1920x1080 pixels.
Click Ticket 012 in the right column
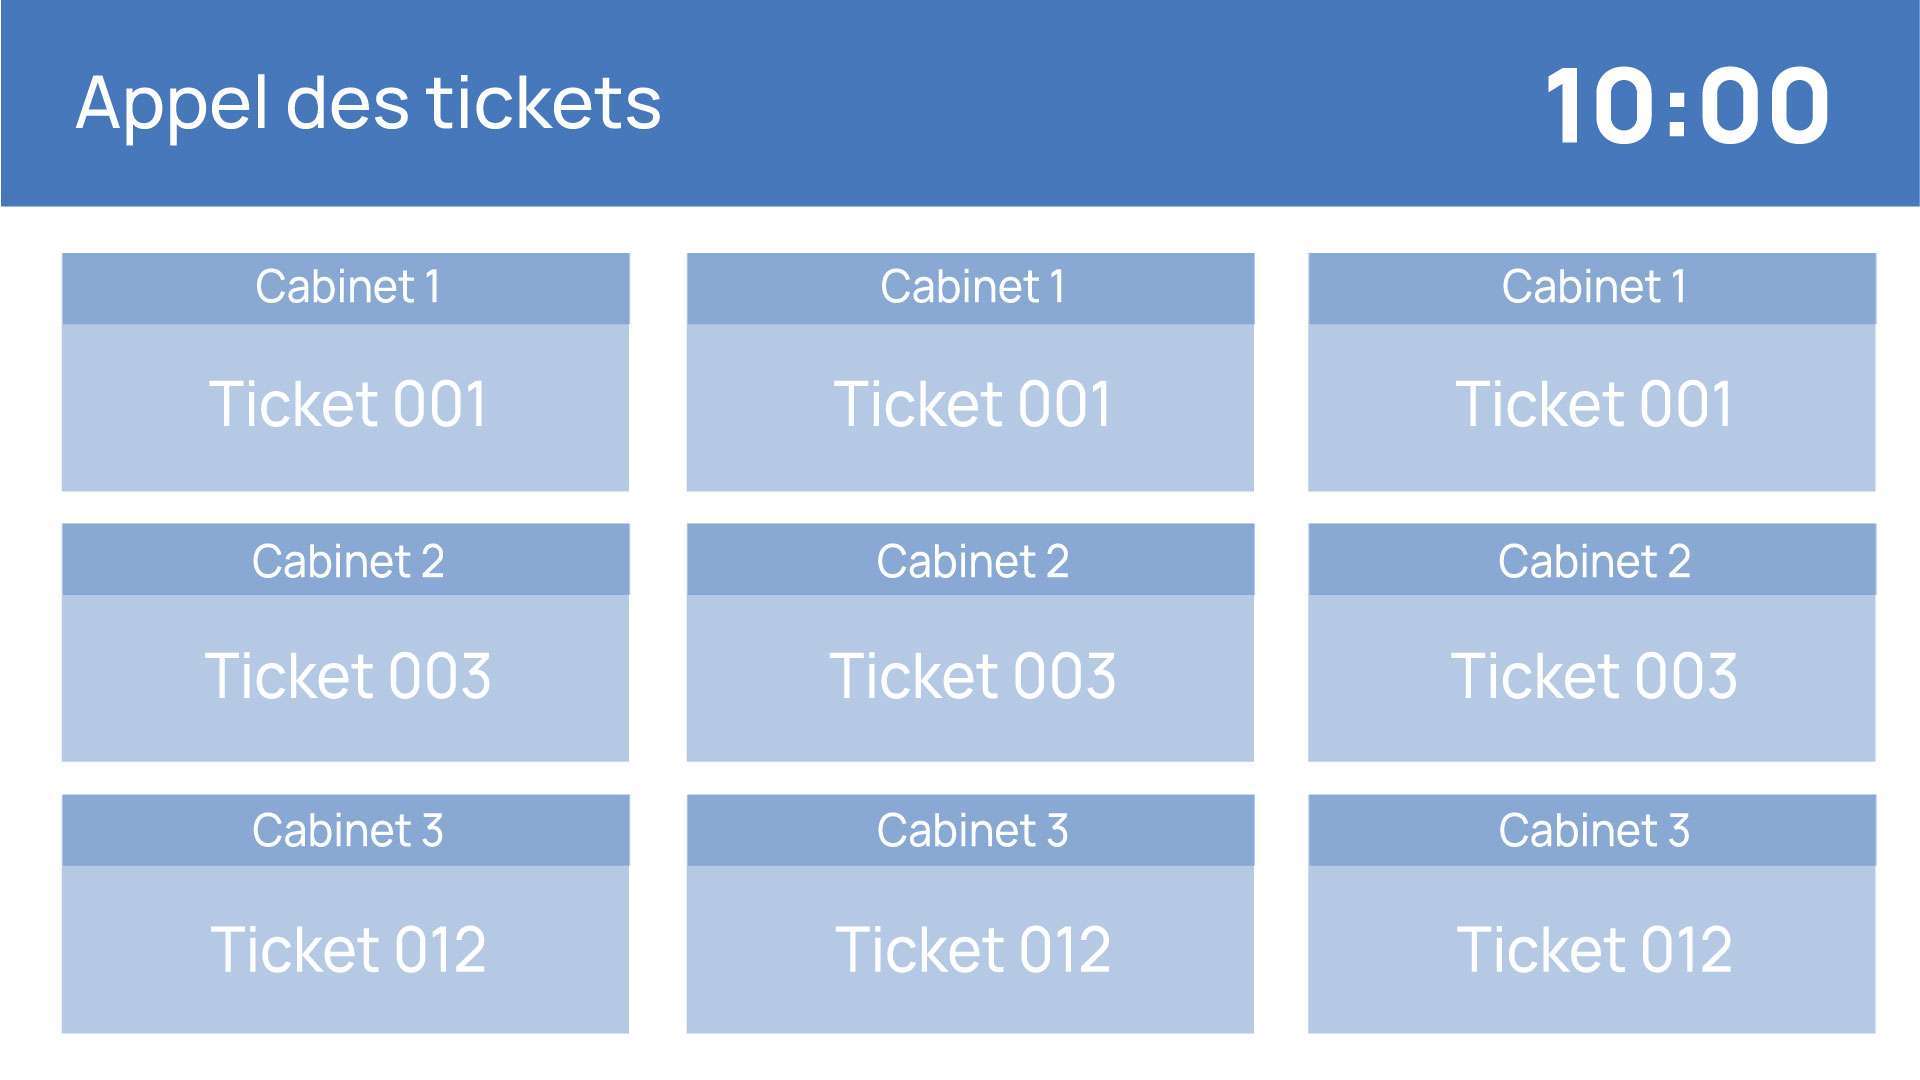tap(1592, 949)
